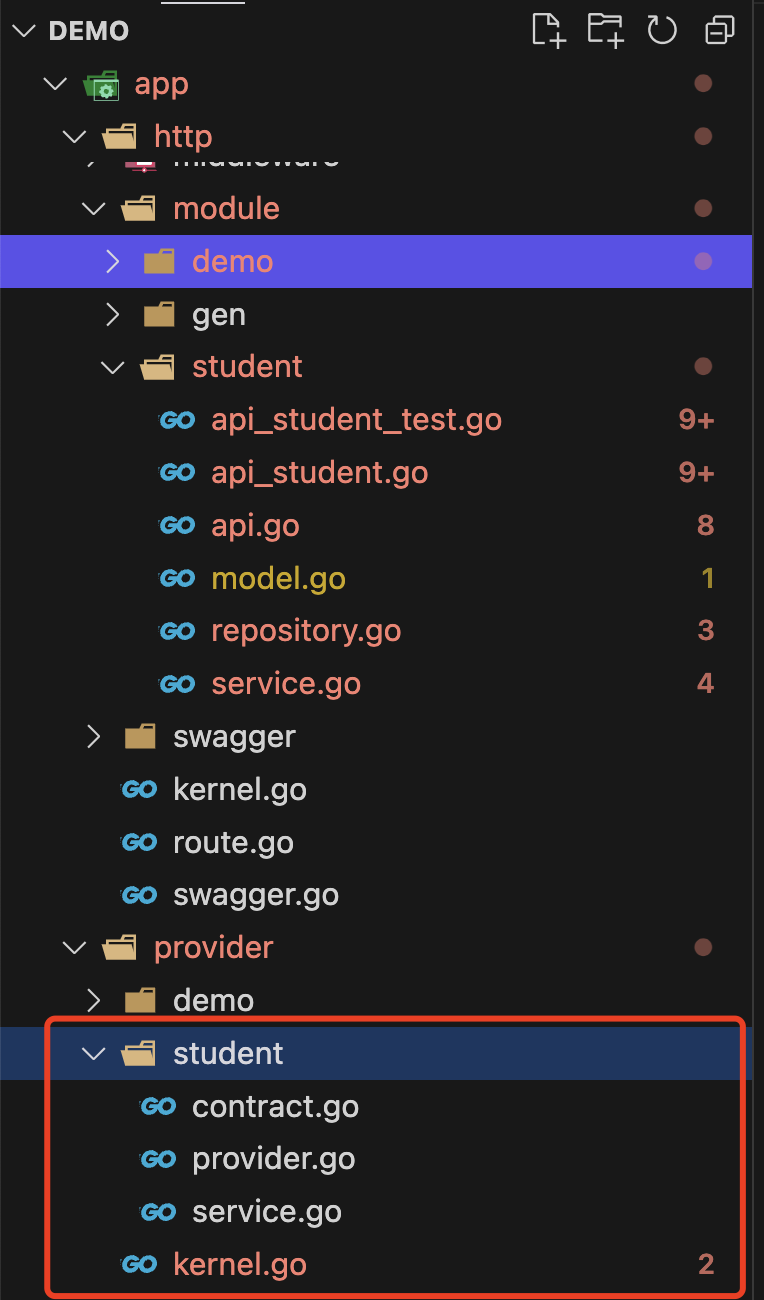Open model.go file
This screenshot has height=1300, width=764.
click(x=278, y=578)
